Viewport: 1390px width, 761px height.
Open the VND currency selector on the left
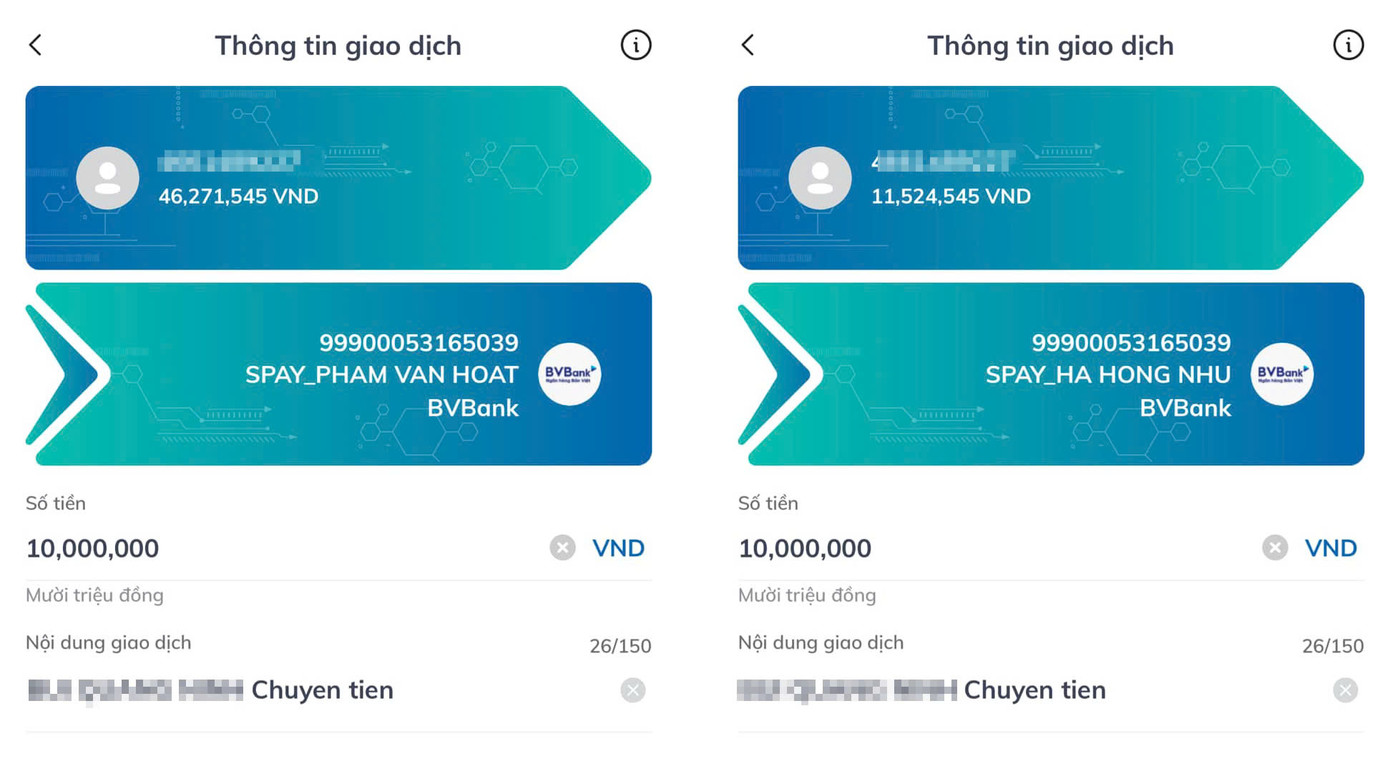tap(618, 547)
